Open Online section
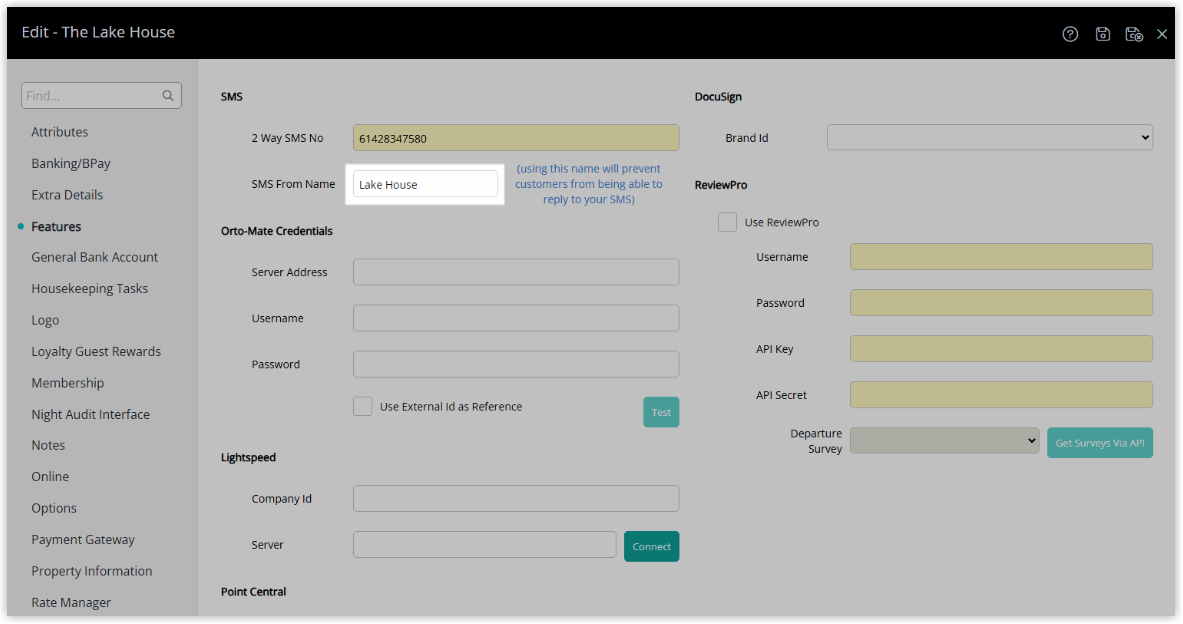The image size is (1183, 624). click(x=50, y=477)
